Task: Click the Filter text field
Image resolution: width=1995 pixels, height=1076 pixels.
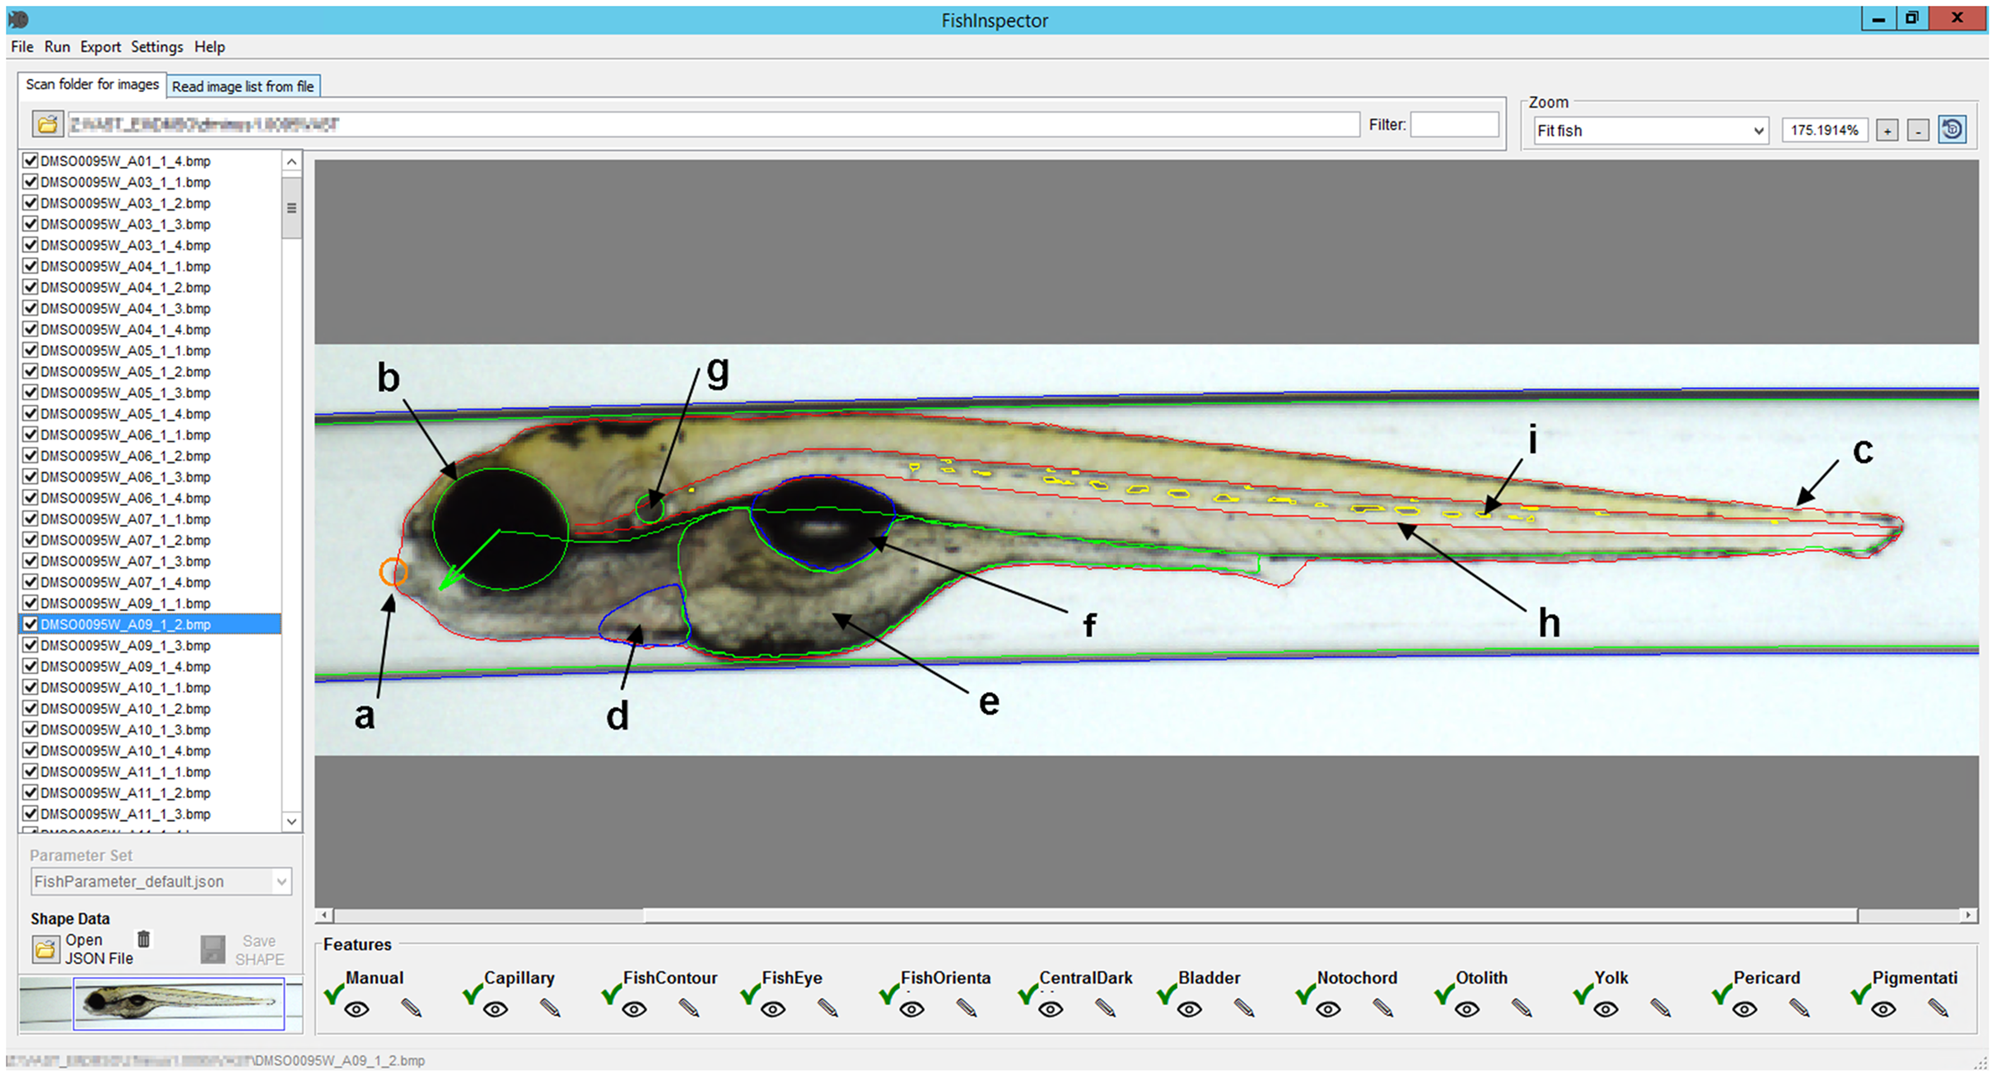Action: click(1453, 125)
